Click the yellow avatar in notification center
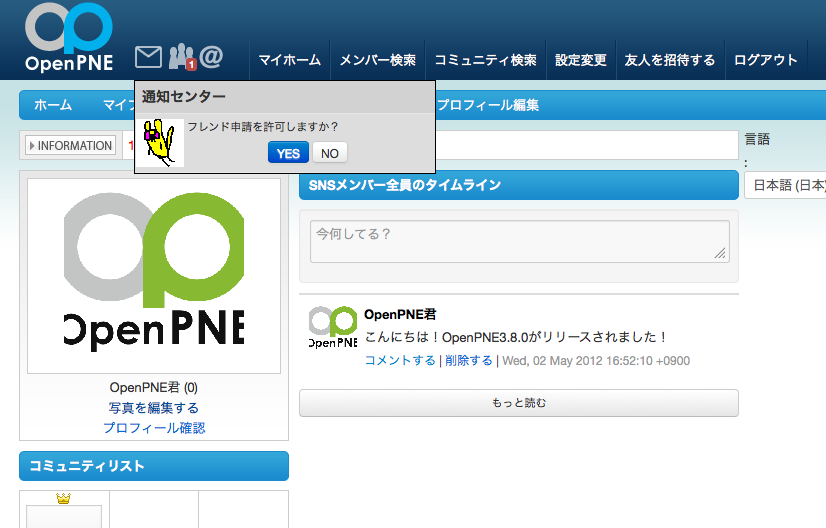 coord(159,143)
